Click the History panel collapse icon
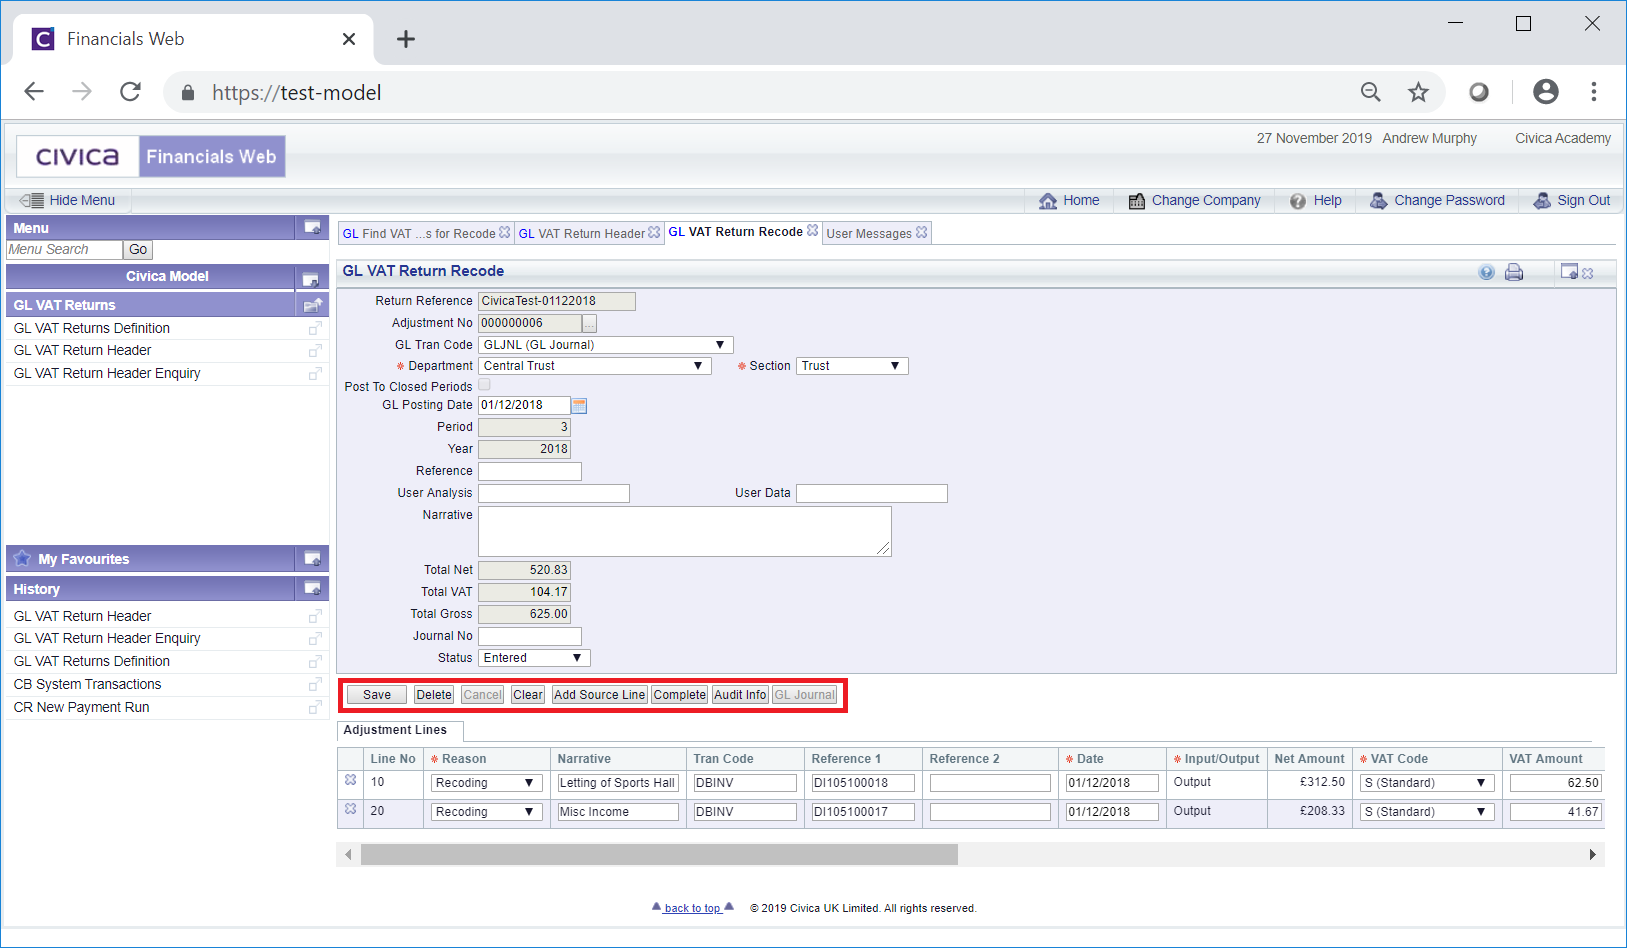Viewport: 1627px width, 948px height. pyautogui.click(x=312, y=589)
